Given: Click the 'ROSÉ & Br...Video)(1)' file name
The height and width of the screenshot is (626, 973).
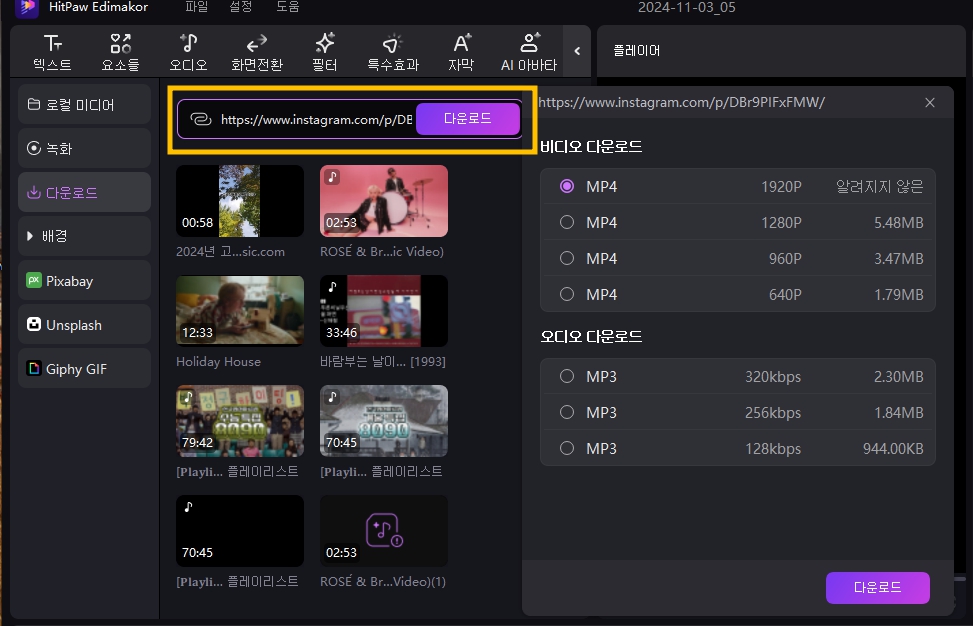Looking at the screenshot, I should pyautogui.click(x=383, y=581).
